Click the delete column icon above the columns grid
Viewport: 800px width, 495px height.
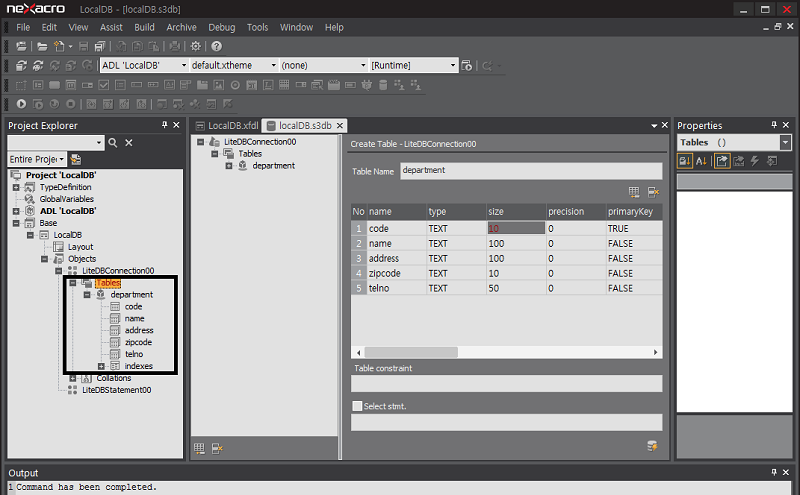653,192
